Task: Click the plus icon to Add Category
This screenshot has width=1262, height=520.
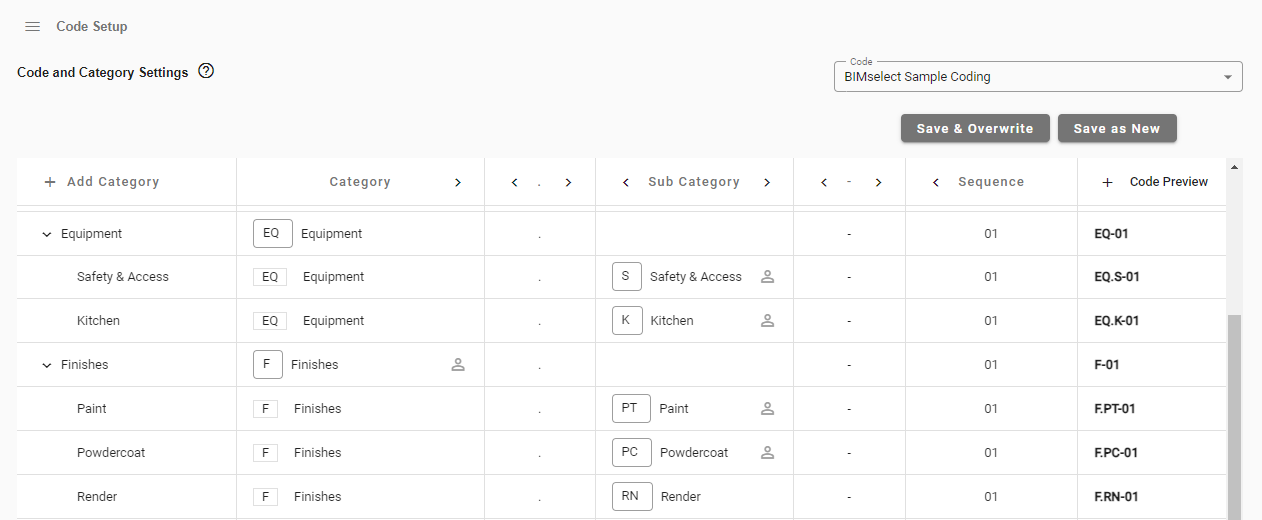Action: pyautogui.click(x=50, y=183)
